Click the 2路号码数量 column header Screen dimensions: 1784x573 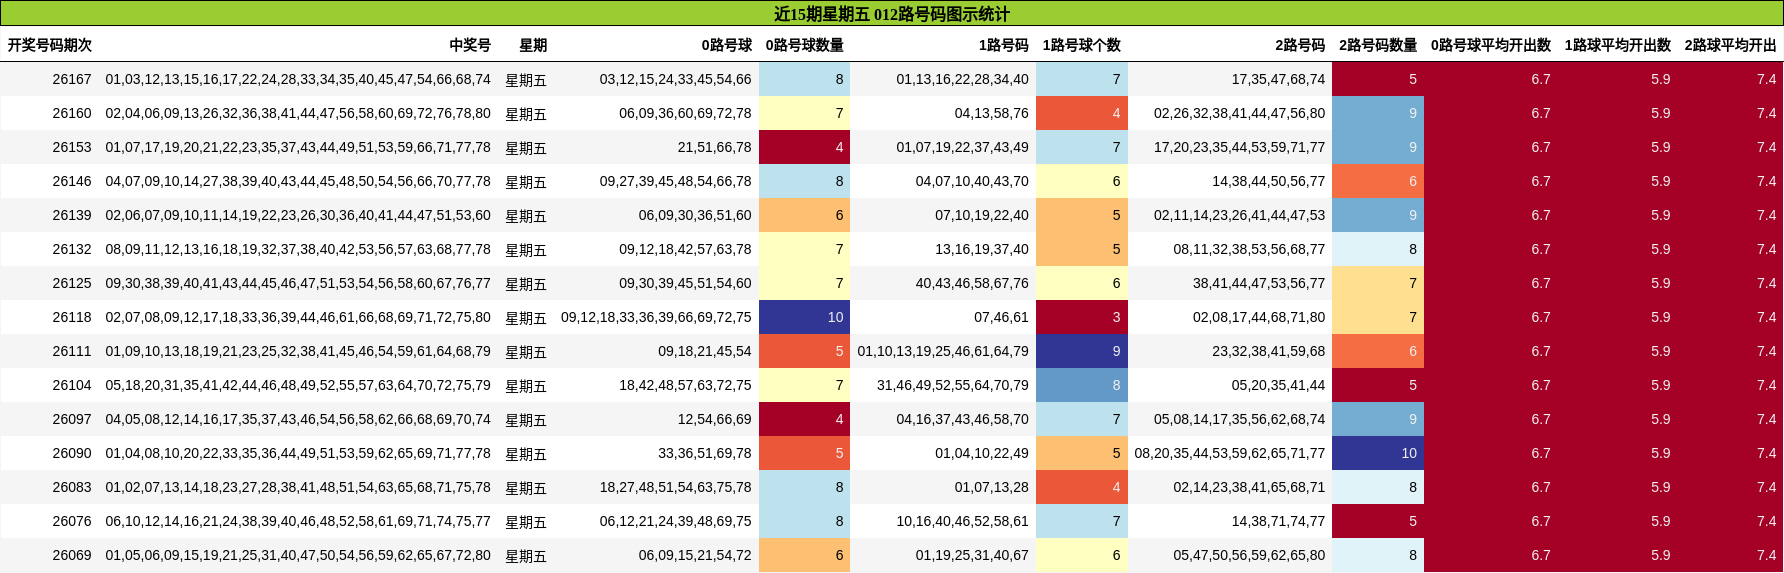tap(1378, 45)
